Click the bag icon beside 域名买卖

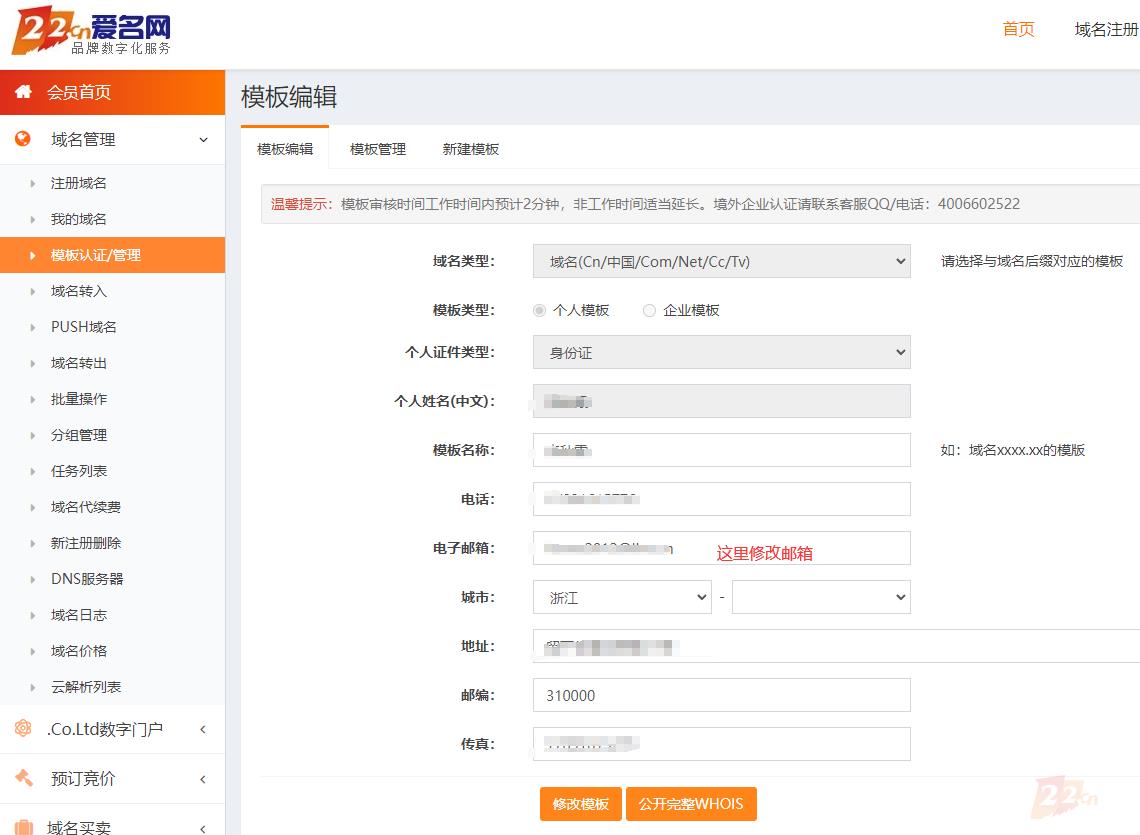(x=23, y=826)
